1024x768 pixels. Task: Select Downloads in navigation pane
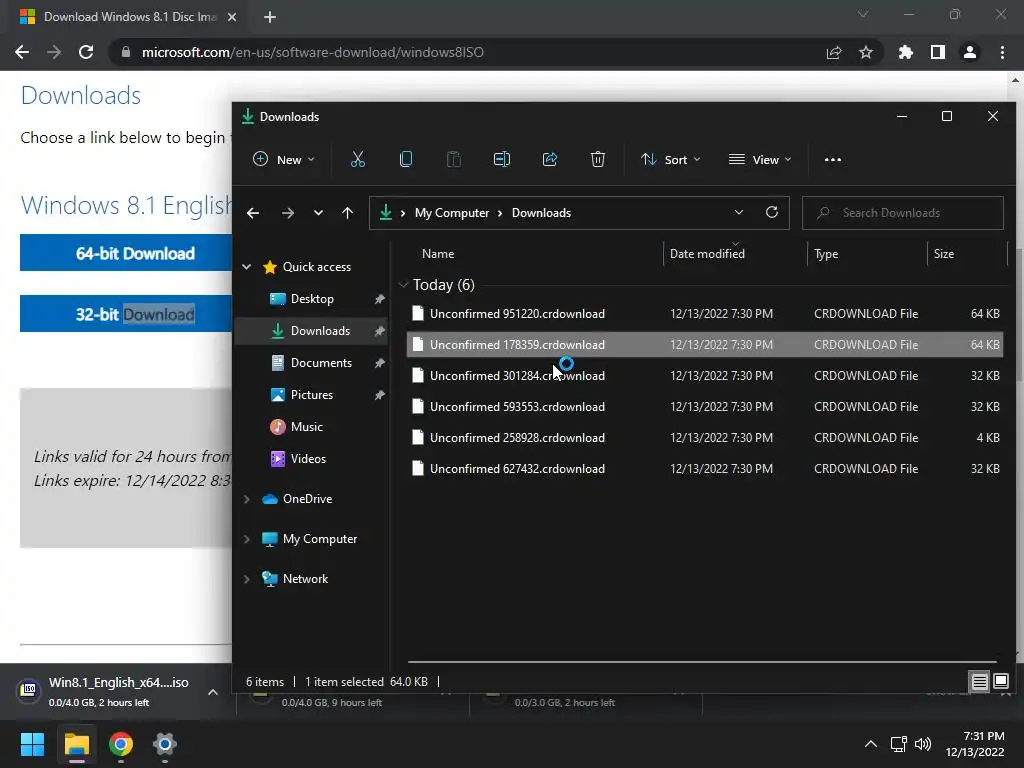coord(312,330)
